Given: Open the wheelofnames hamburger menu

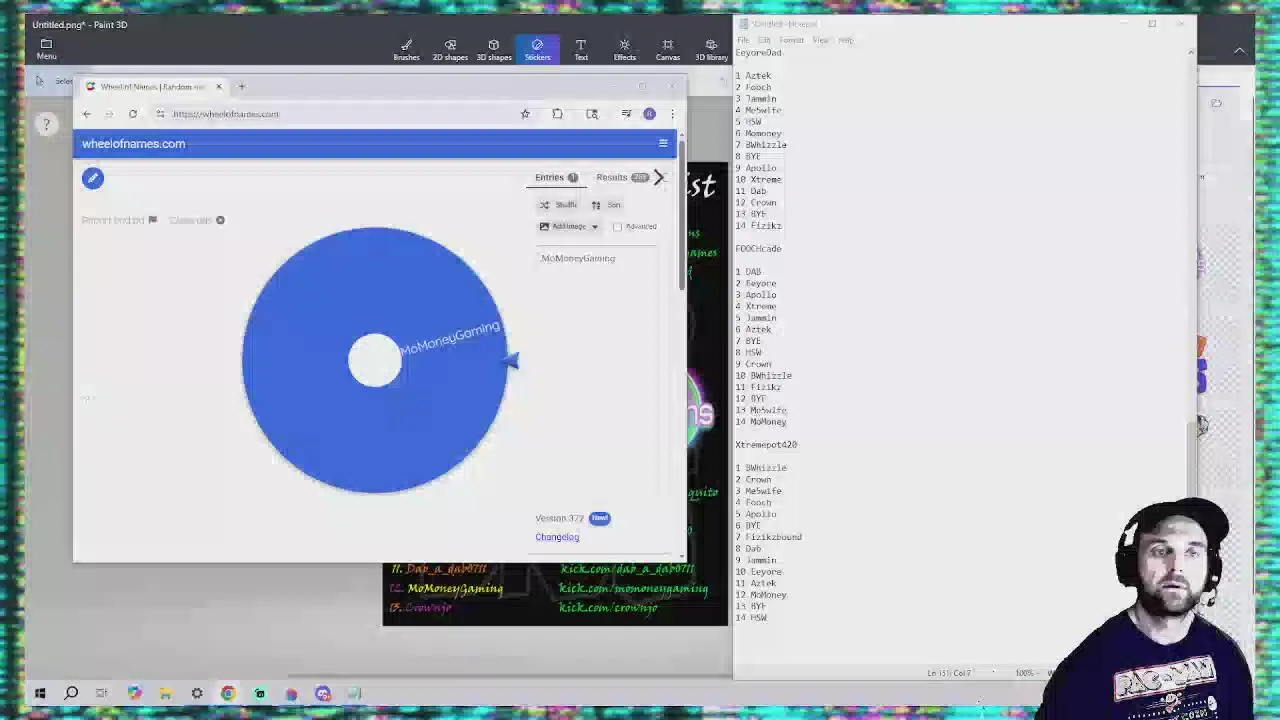Looking at the screenshot, I should click(x=663, y=143).
